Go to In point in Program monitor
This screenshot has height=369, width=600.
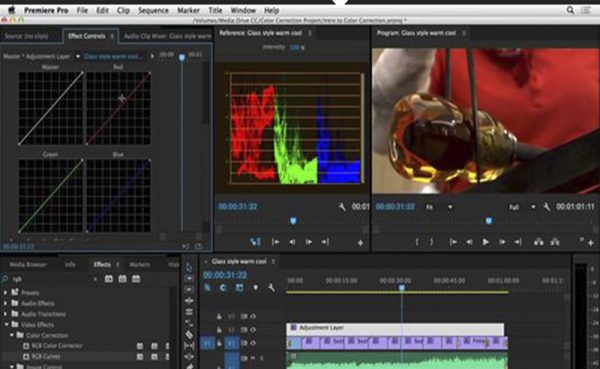453,242
